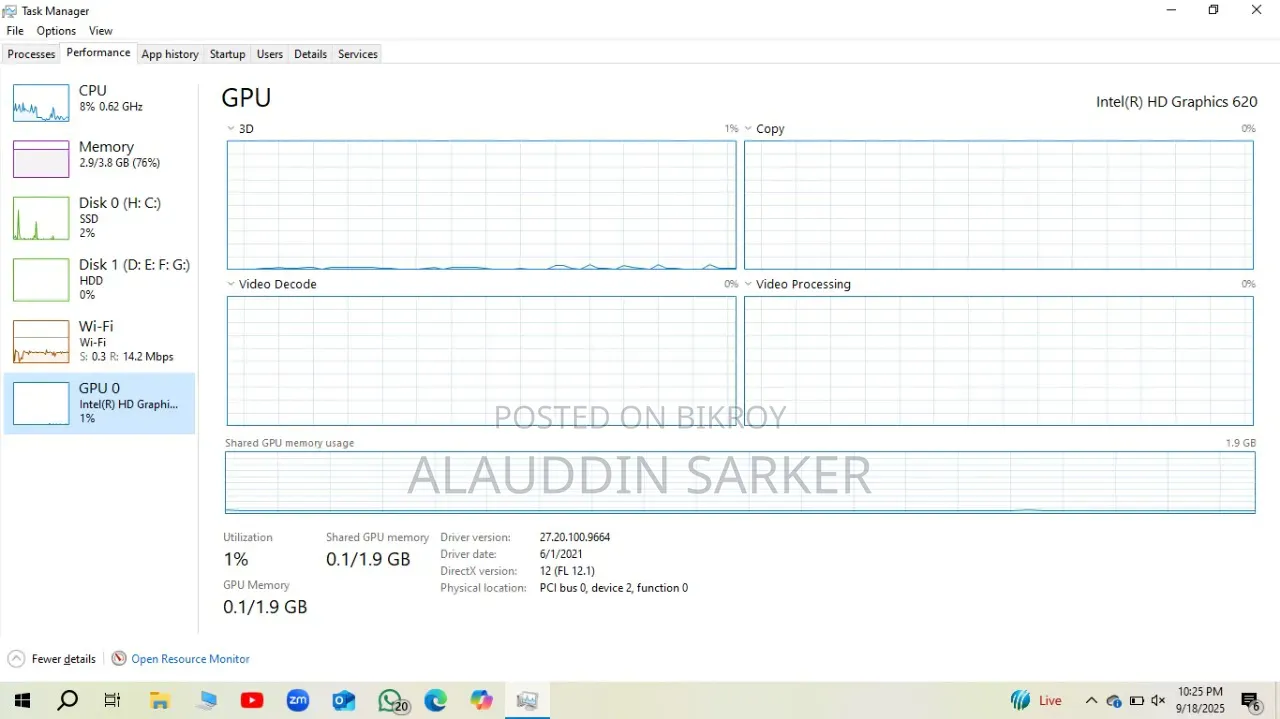
Task: Click DirectX version value 12 (FL 12.1)
Action: pyautogui.click(x=567, y=571)
